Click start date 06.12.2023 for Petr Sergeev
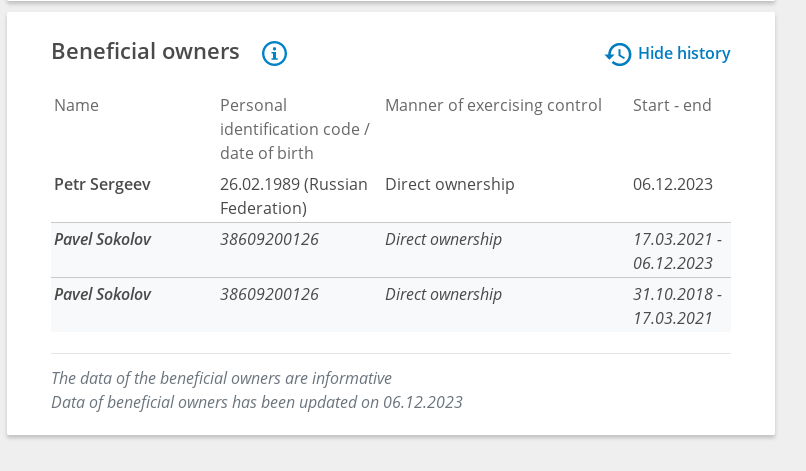 (x=673, y=184)
